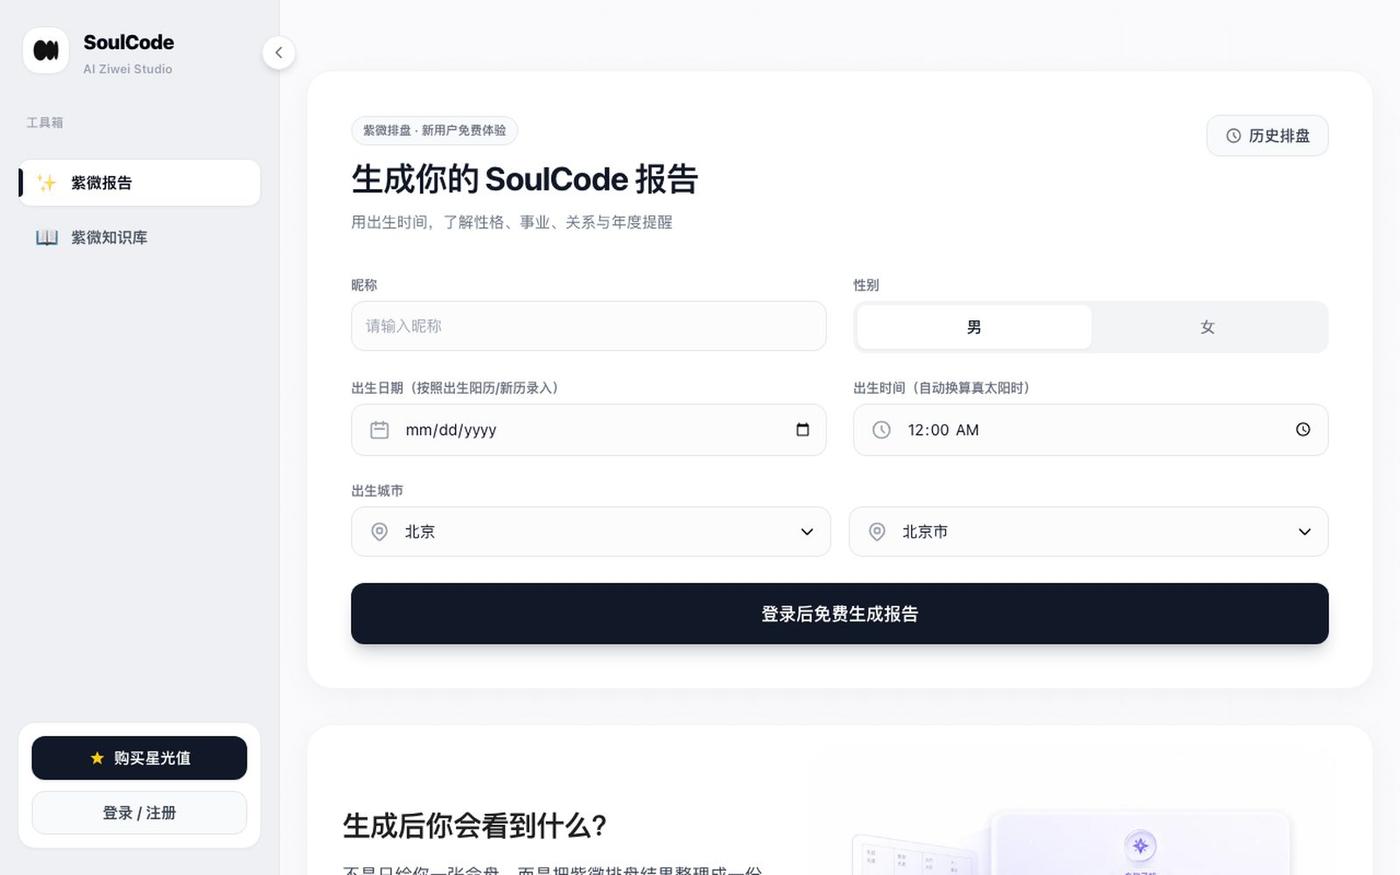Click the AI Ziwei Studio subtitle
The width and height of the screenshot is (1400, 875).
pos(128,69)
